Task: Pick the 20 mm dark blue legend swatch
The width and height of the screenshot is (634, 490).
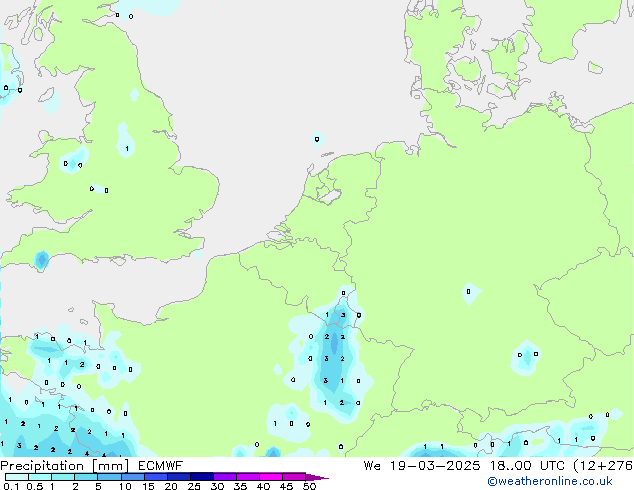Action: coord(181,477)
